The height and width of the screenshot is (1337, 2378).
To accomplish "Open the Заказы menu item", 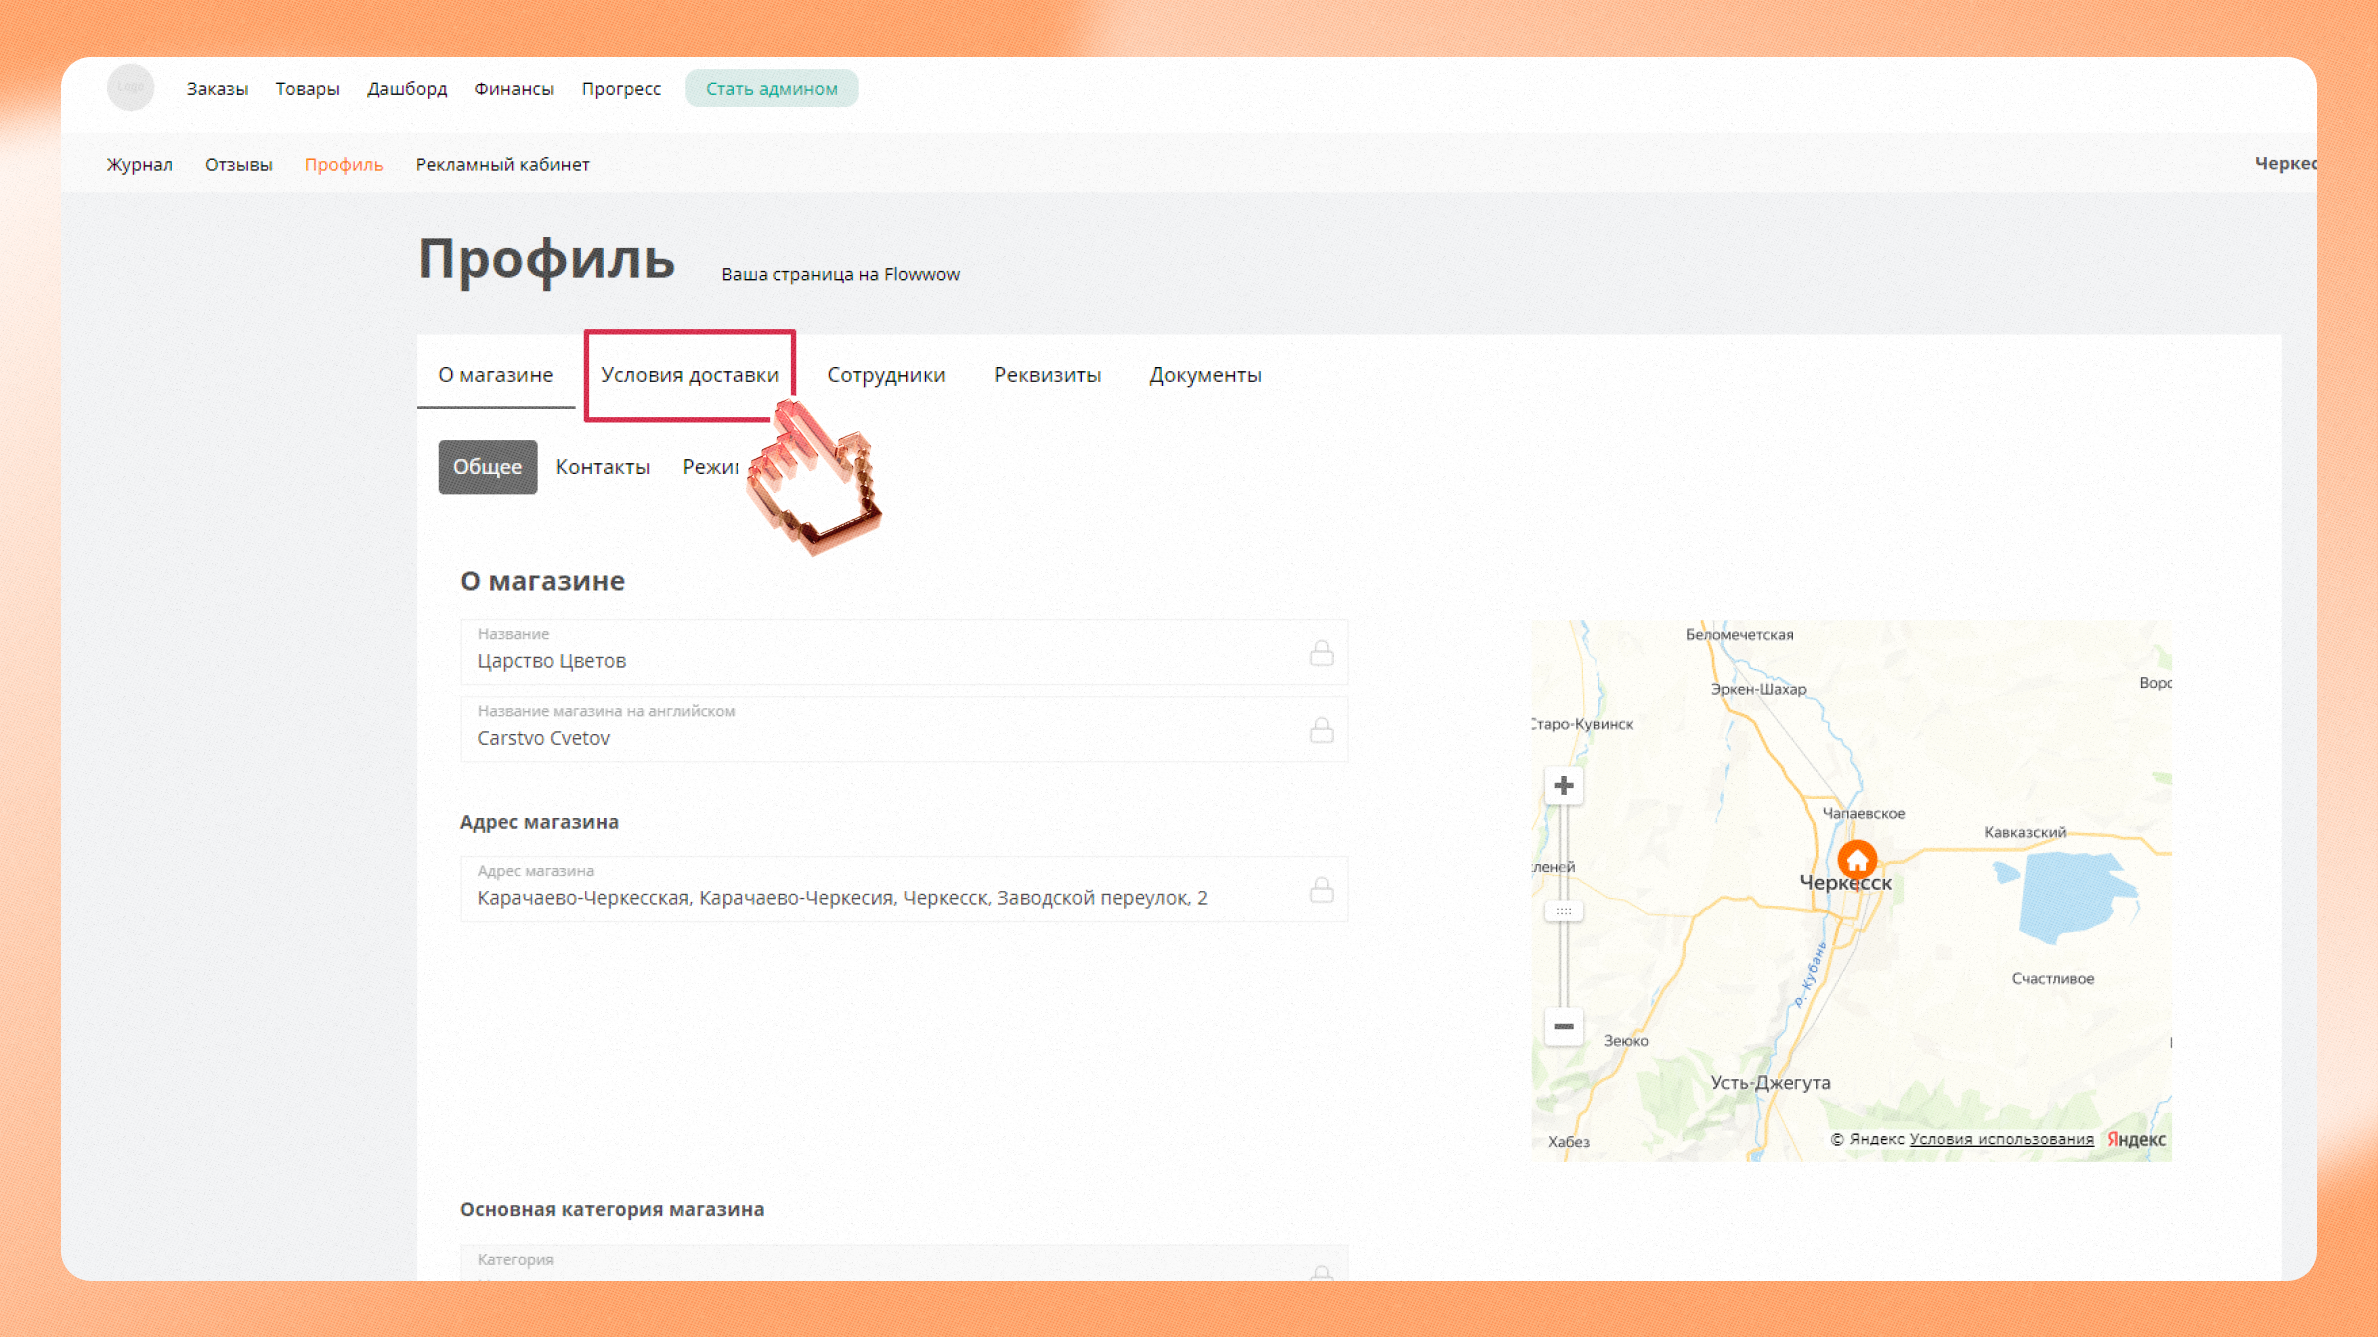I will (x=216, y=88).
